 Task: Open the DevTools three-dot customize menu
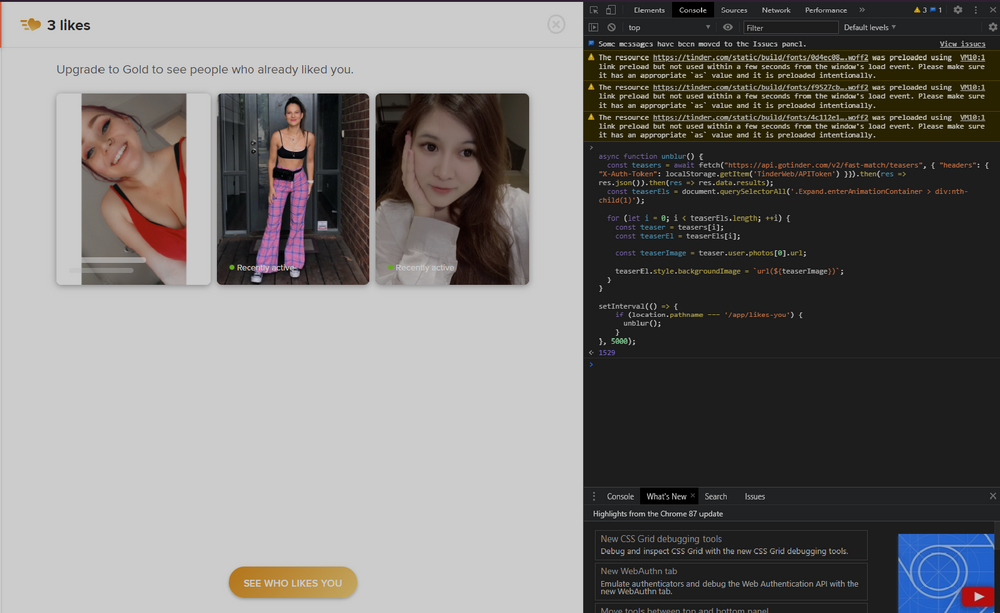(x=976, y=10)
